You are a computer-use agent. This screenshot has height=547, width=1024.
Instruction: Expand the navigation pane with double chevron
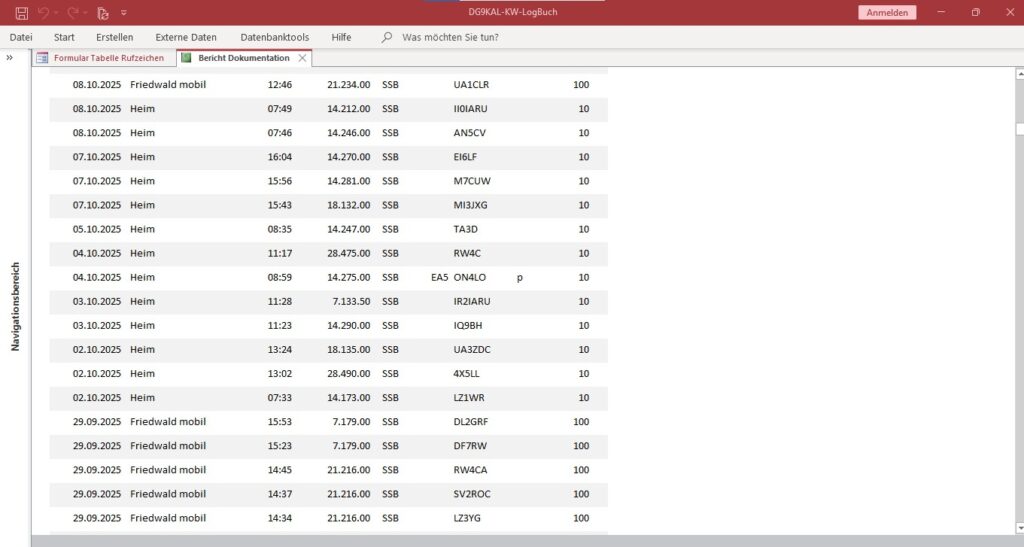click(10, 58)
